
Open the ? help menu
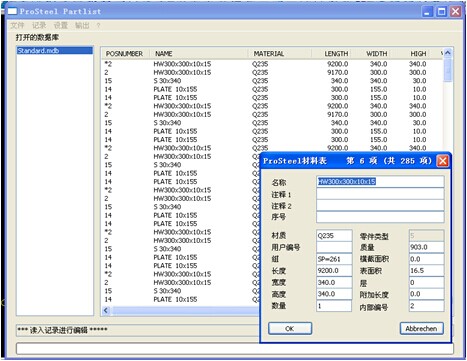[98, 26]
